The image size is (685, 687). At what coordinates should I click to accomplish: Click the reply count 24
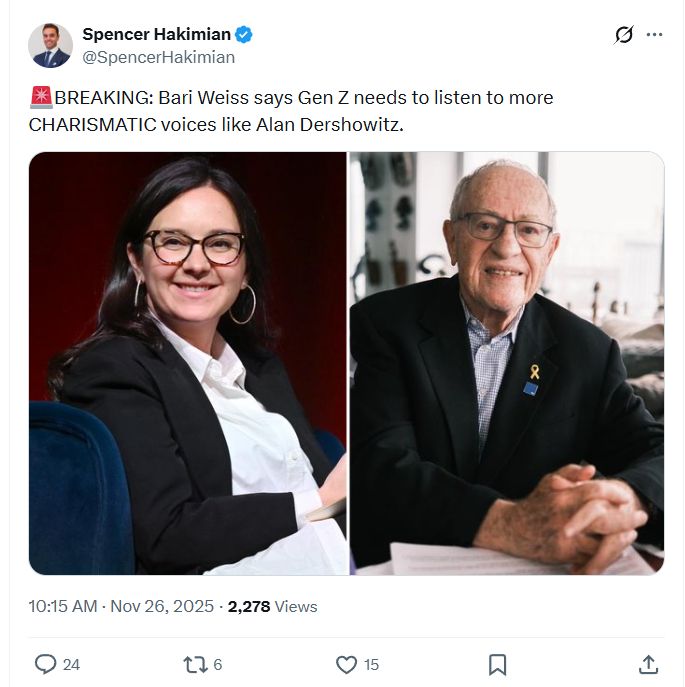click(71, 665)
